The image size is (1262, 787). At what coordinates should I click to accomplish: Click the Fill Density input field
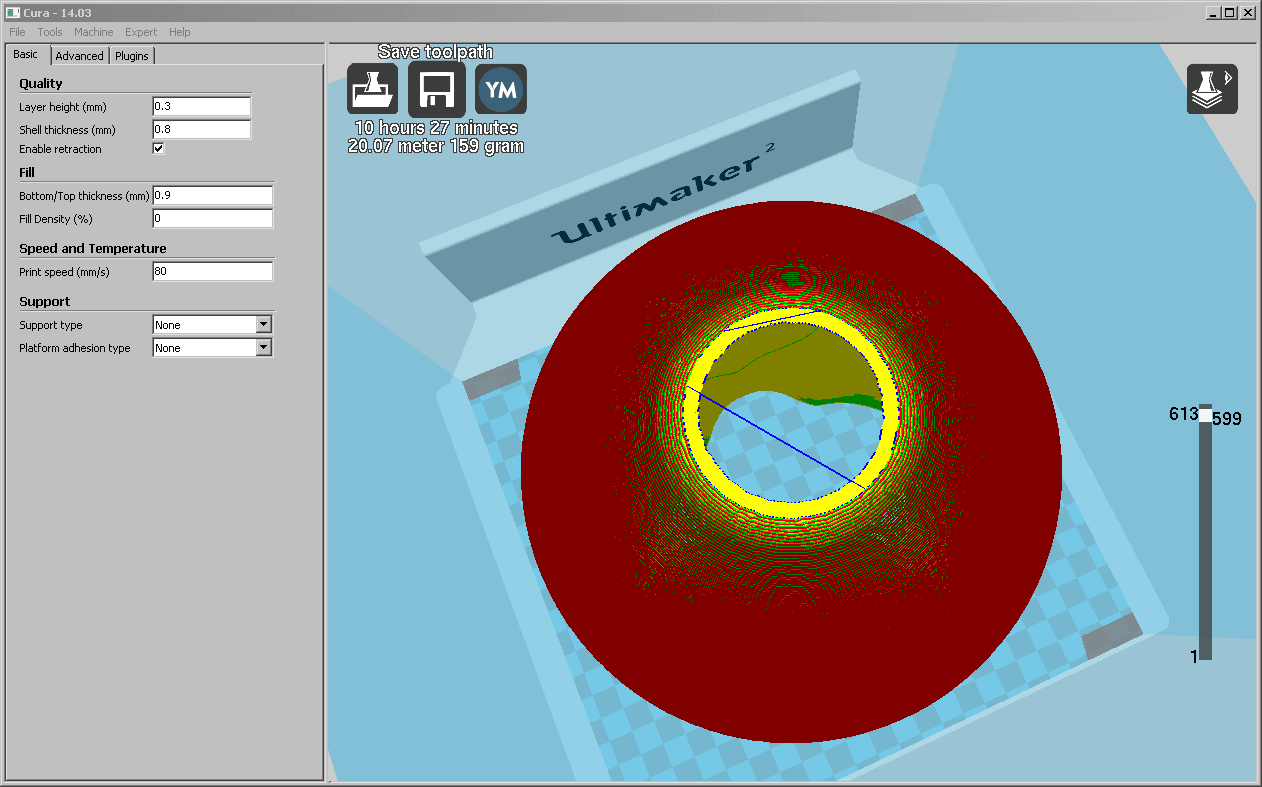(x=212, y=218)
